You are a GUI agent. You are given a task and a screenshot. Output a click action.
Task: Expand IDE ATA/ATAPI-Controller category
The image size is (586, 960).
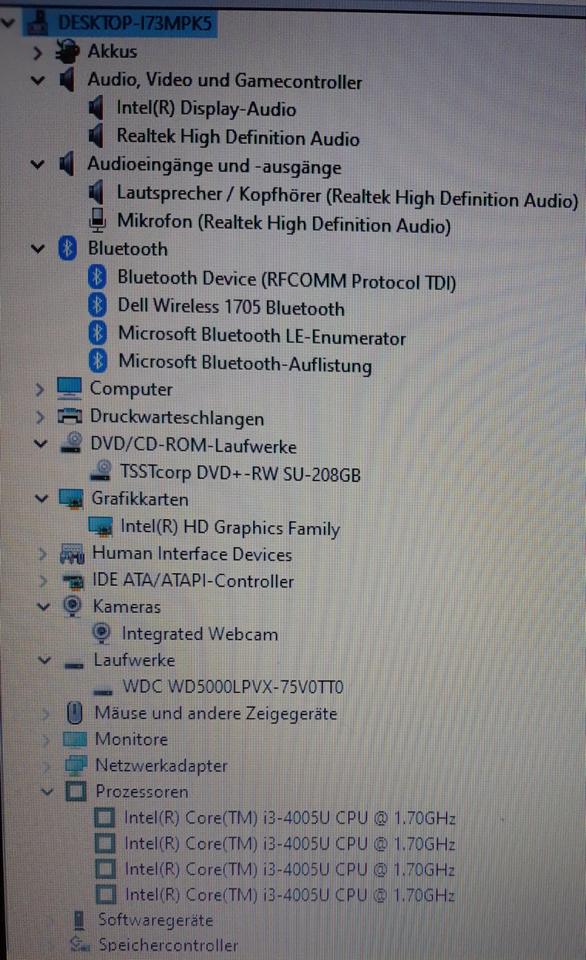43,580
